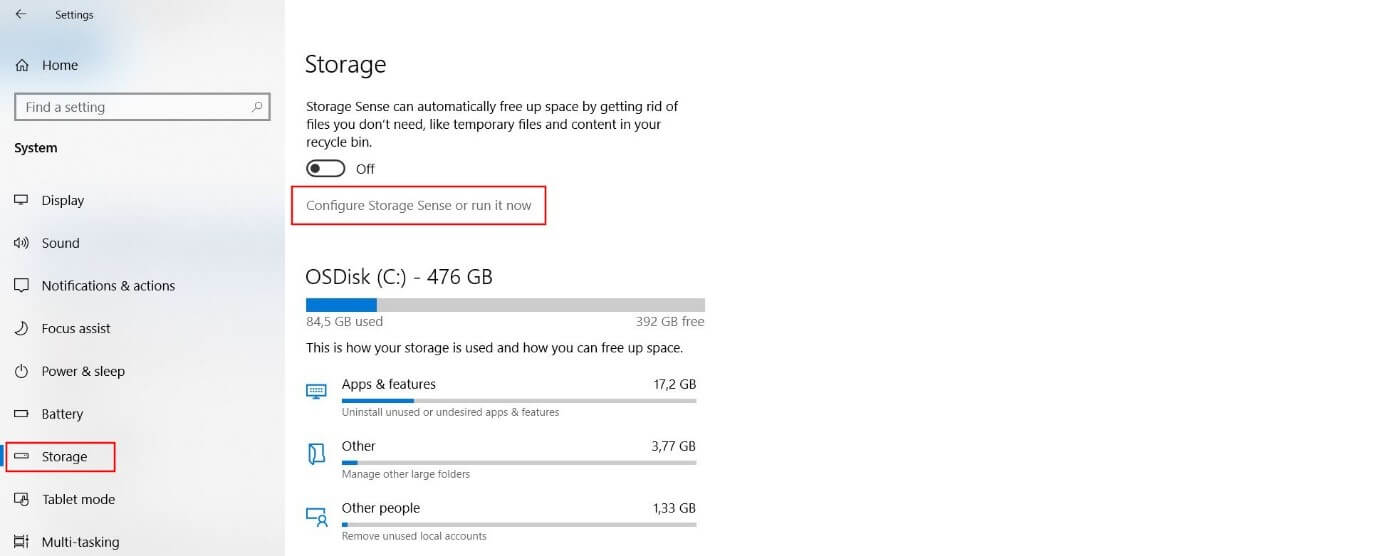The height and width of the screenshot is (556, 1388).
Task: Click the Focus assist moon icon
Action: (x=21, y=328)
